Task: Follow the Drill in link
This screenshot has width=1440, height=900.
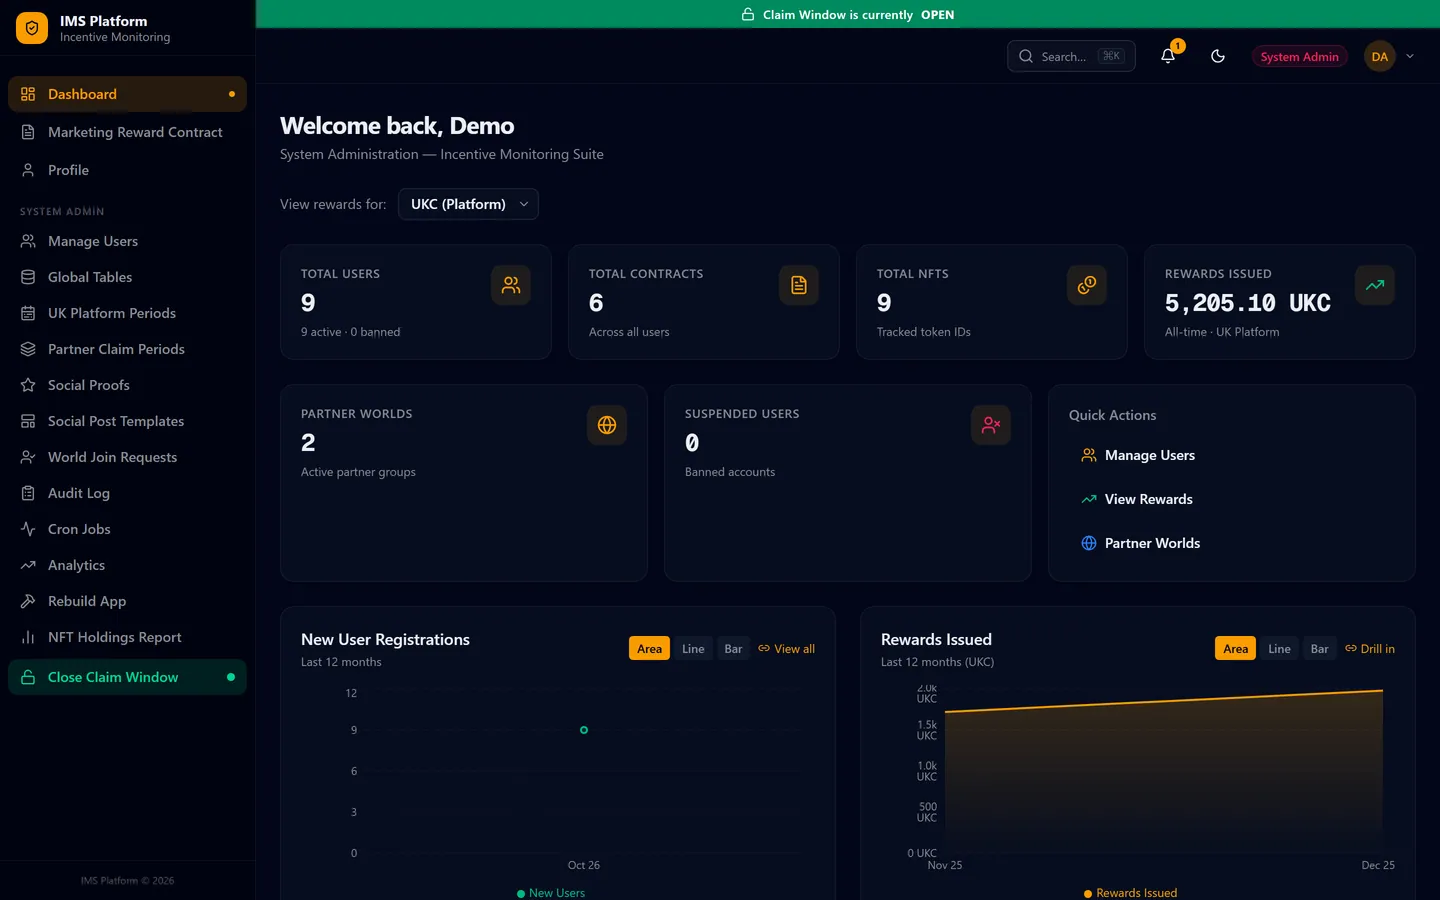Action: (x=1370, y=649)
